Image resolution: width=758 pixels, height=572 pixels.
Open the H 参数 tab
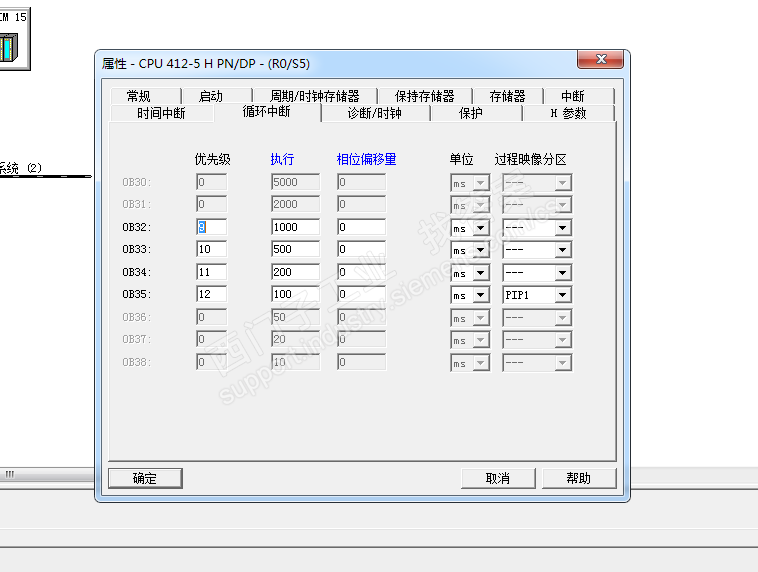coord(568,113)
